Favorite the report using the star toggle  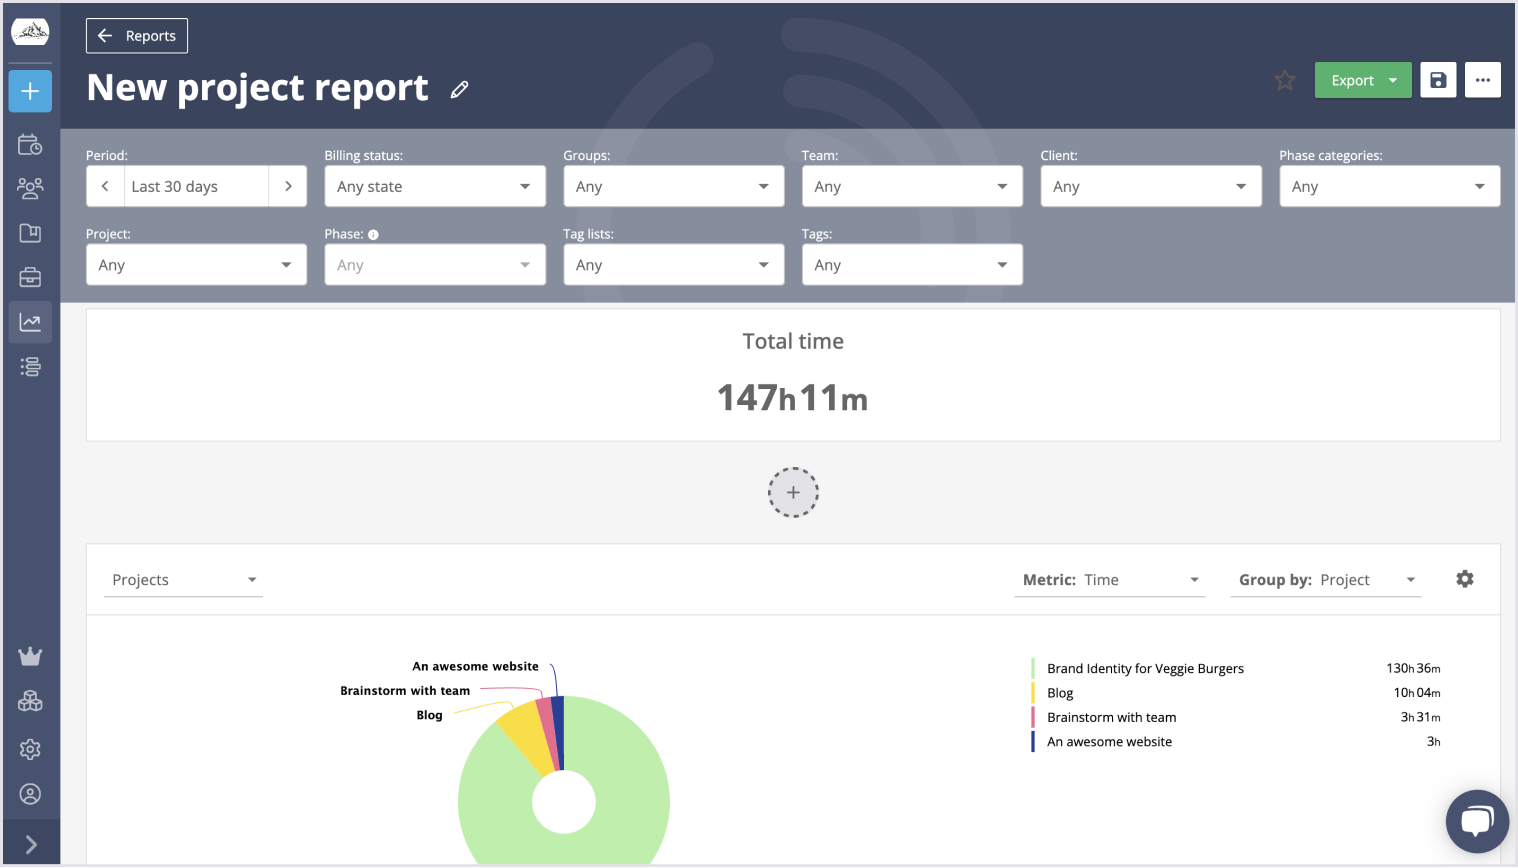tap(1284, 80)
